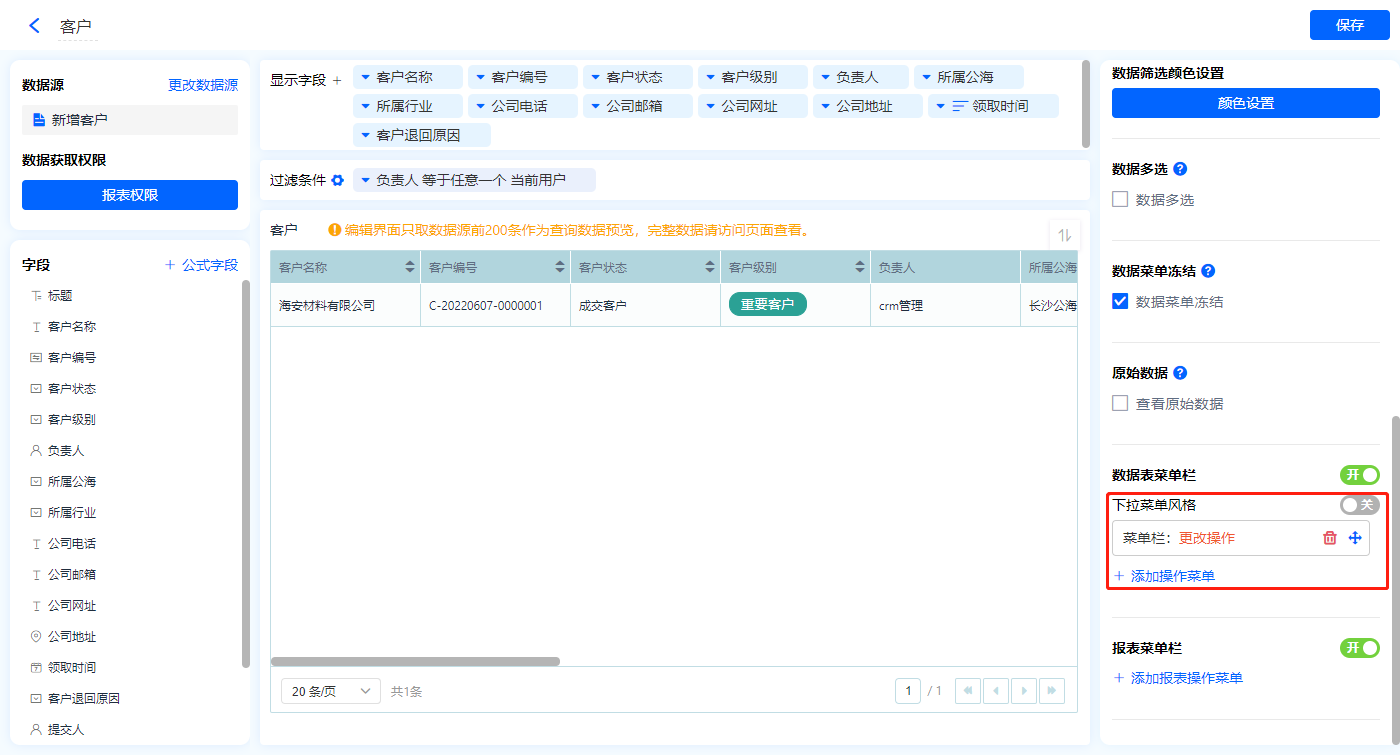
Task: Select the 客户状态 field in the field list
Action: [x=72, y=389]
